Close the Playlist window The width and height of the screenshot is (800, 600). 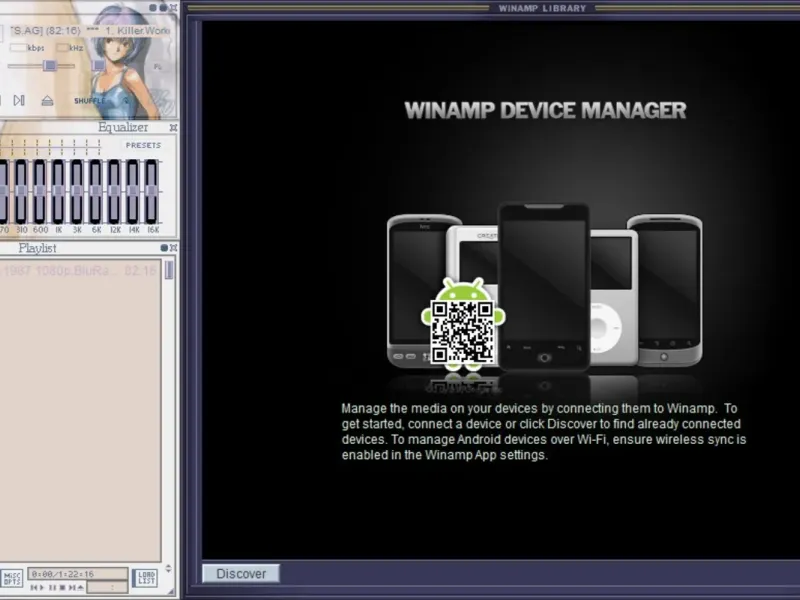point(173,247)
